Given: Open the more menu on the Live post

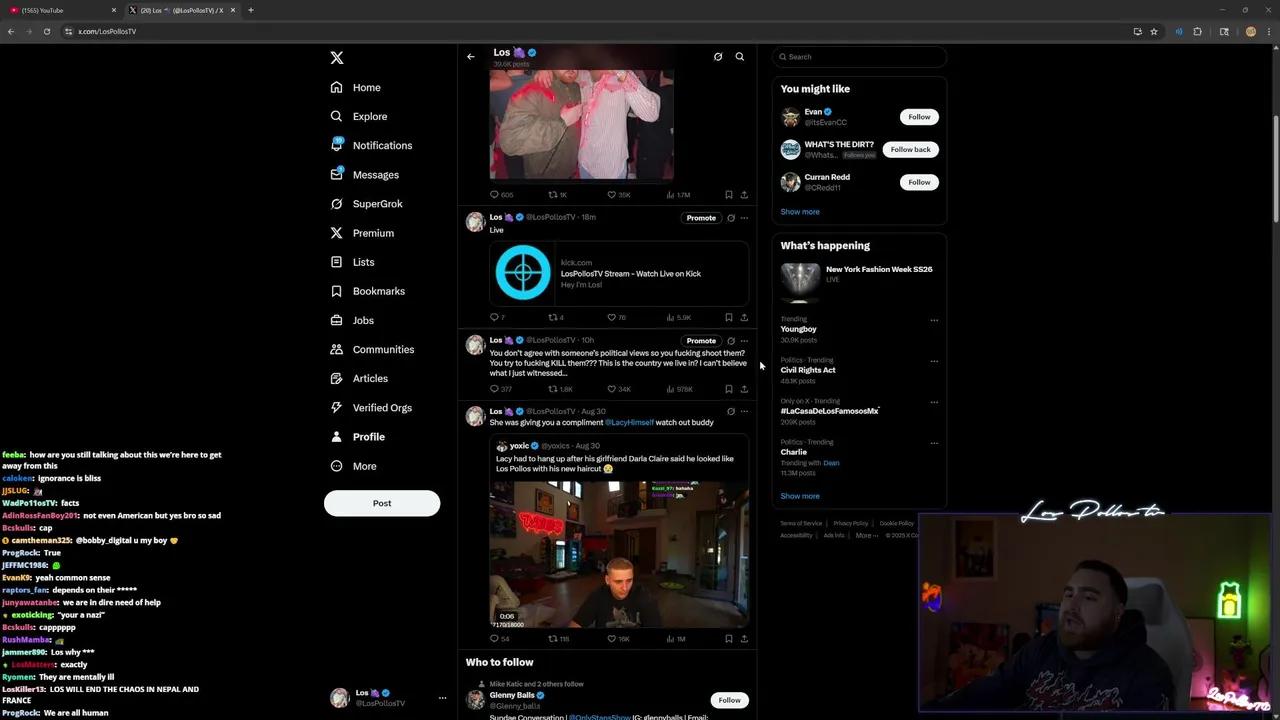Looking at the screenshot, I should click(x=744, y=218).
